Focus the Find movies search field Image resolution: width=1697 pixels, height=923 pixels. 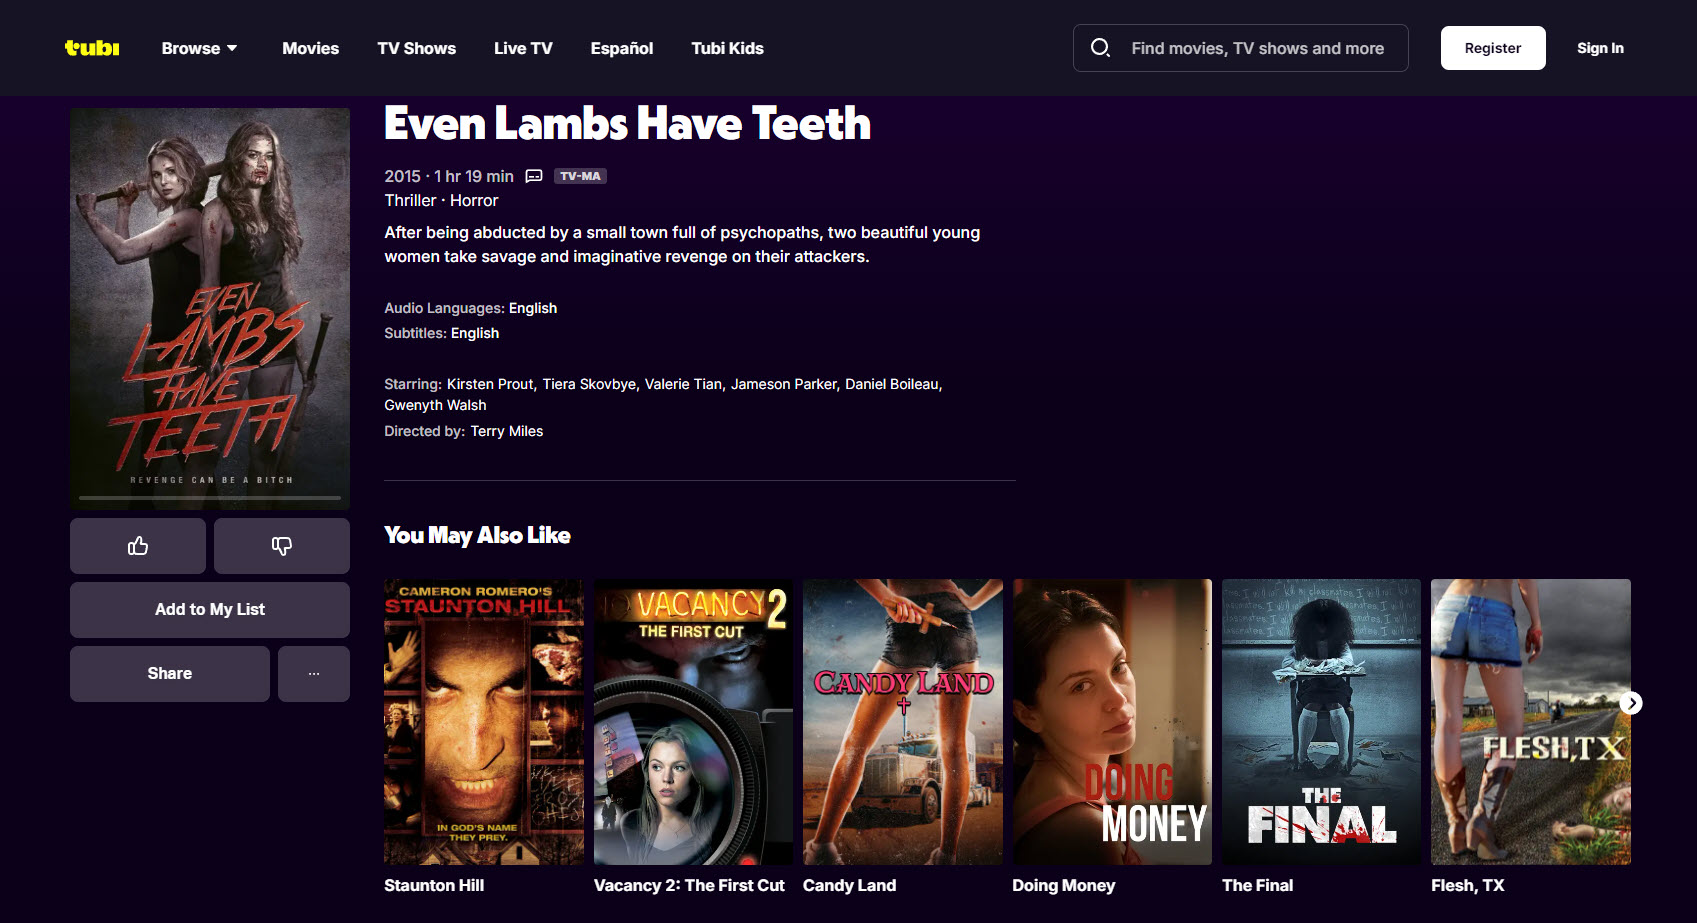(x=1240, y=48)
